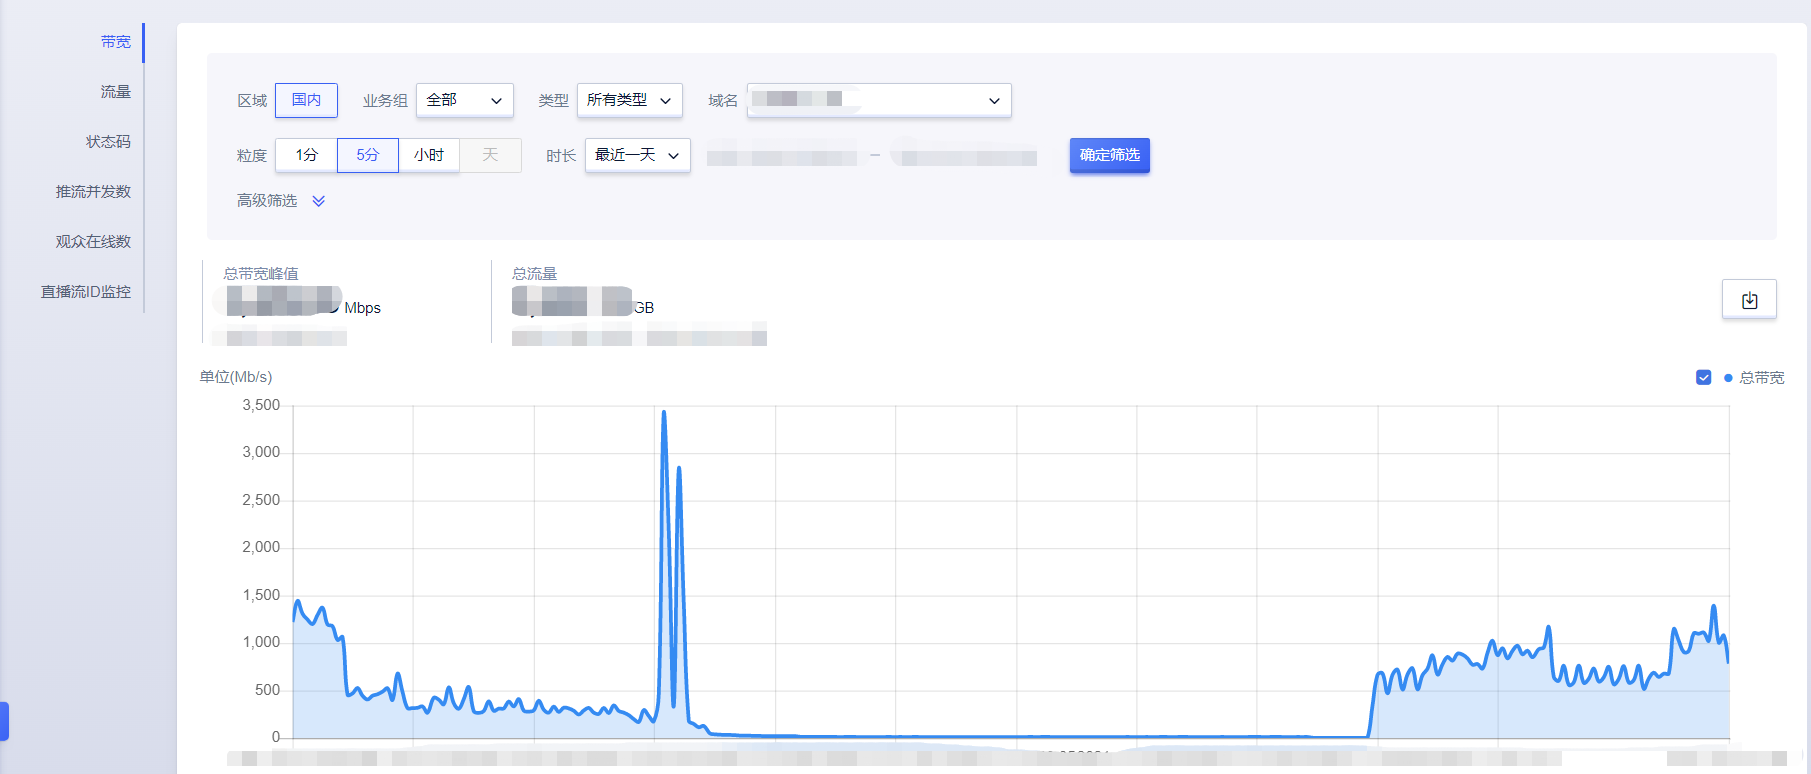Expand 高级筛选 with the double-chevron icon

tap(318, 201)
